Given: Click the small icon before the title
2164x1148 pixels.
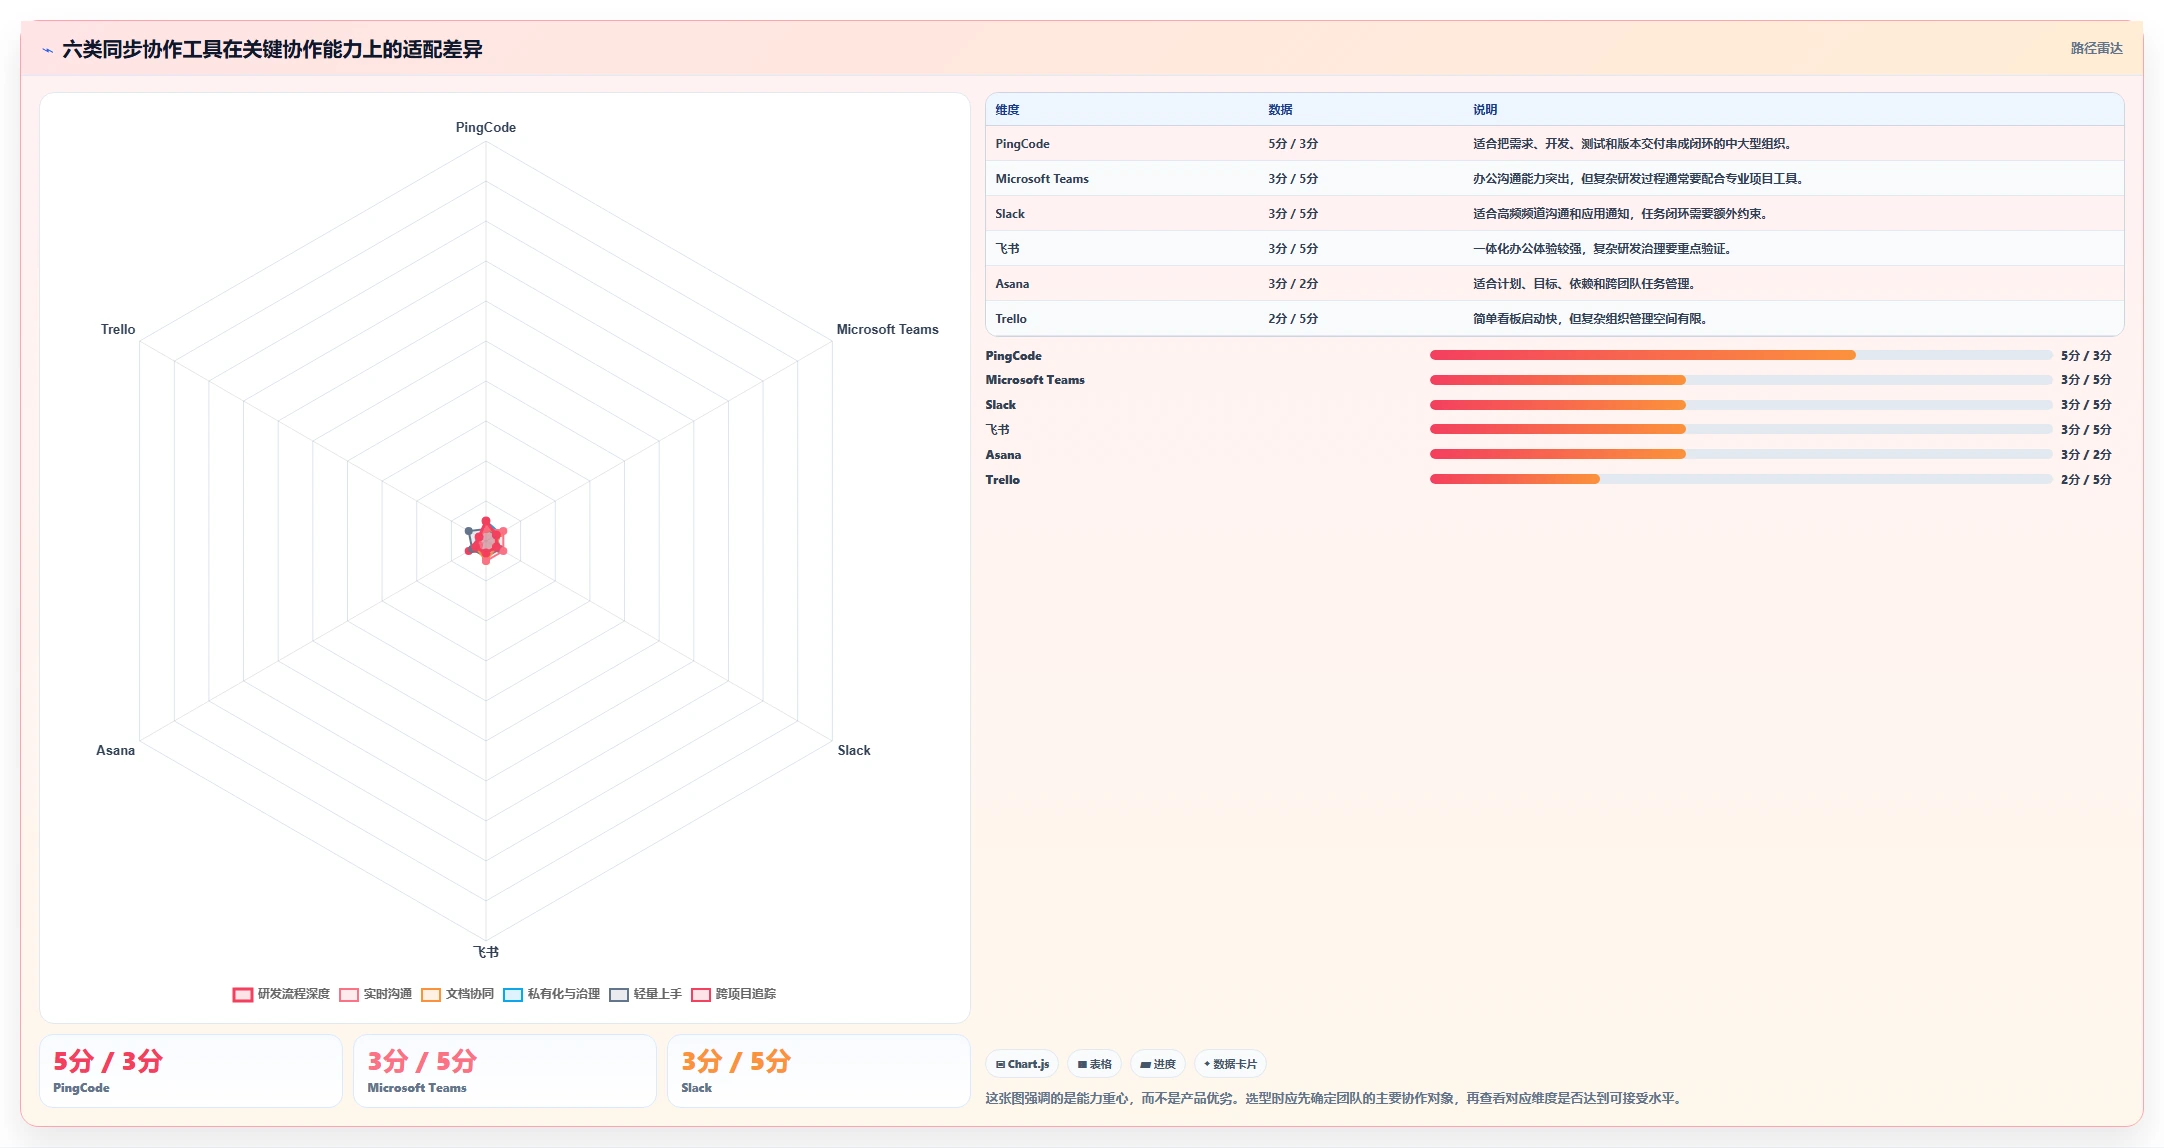Looking at the screenshot, I should point(47,50).
